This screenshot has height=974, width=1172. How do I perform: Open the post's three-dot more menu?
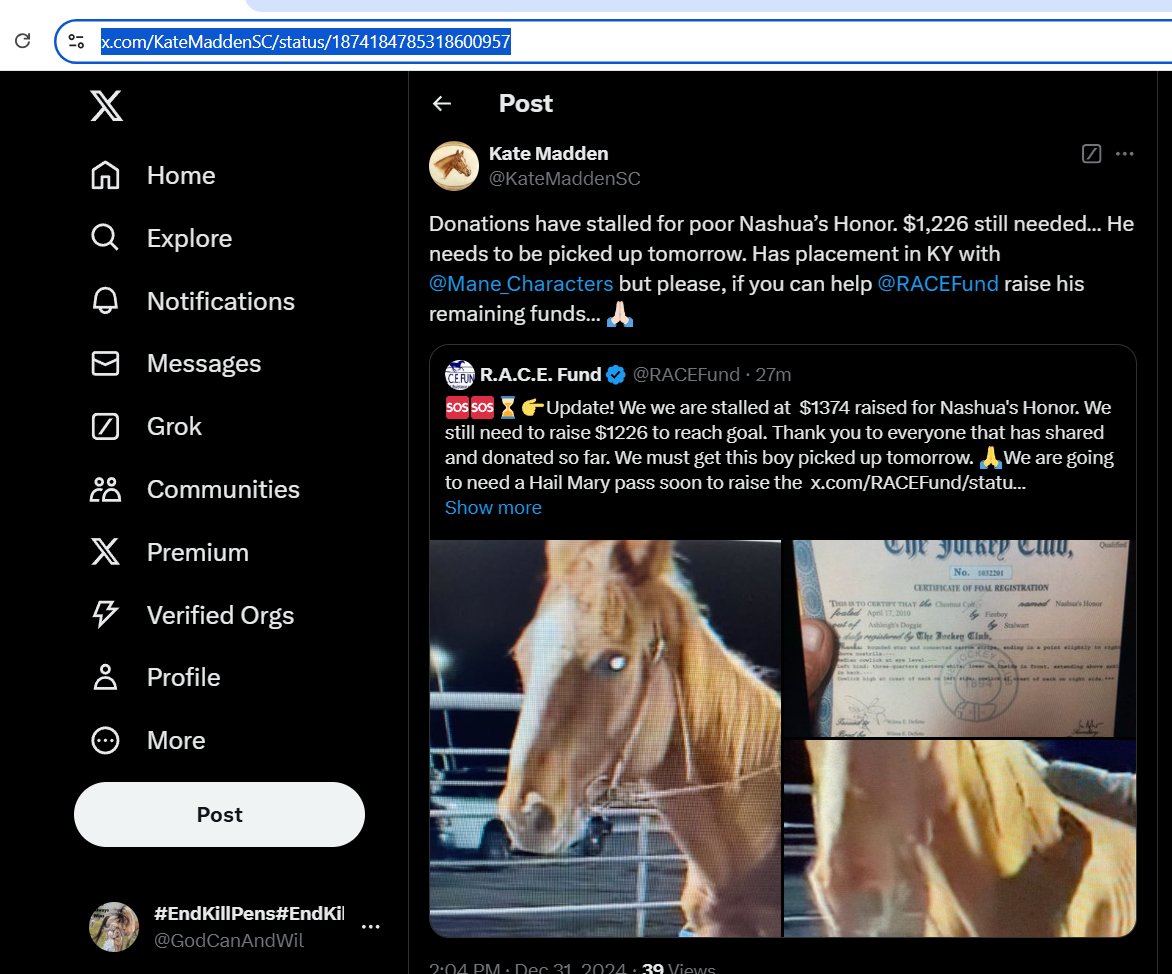pos(1124,154)
